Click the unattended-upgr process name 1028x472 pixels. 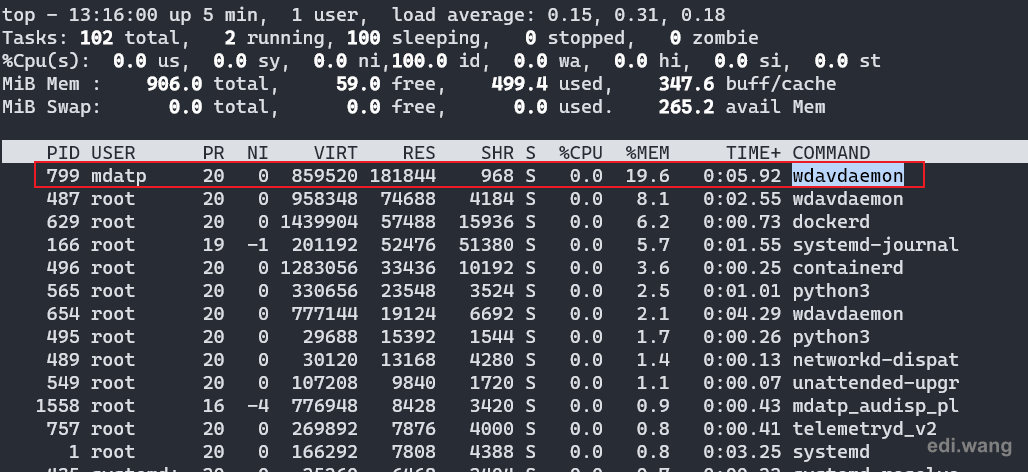point(875,383)
